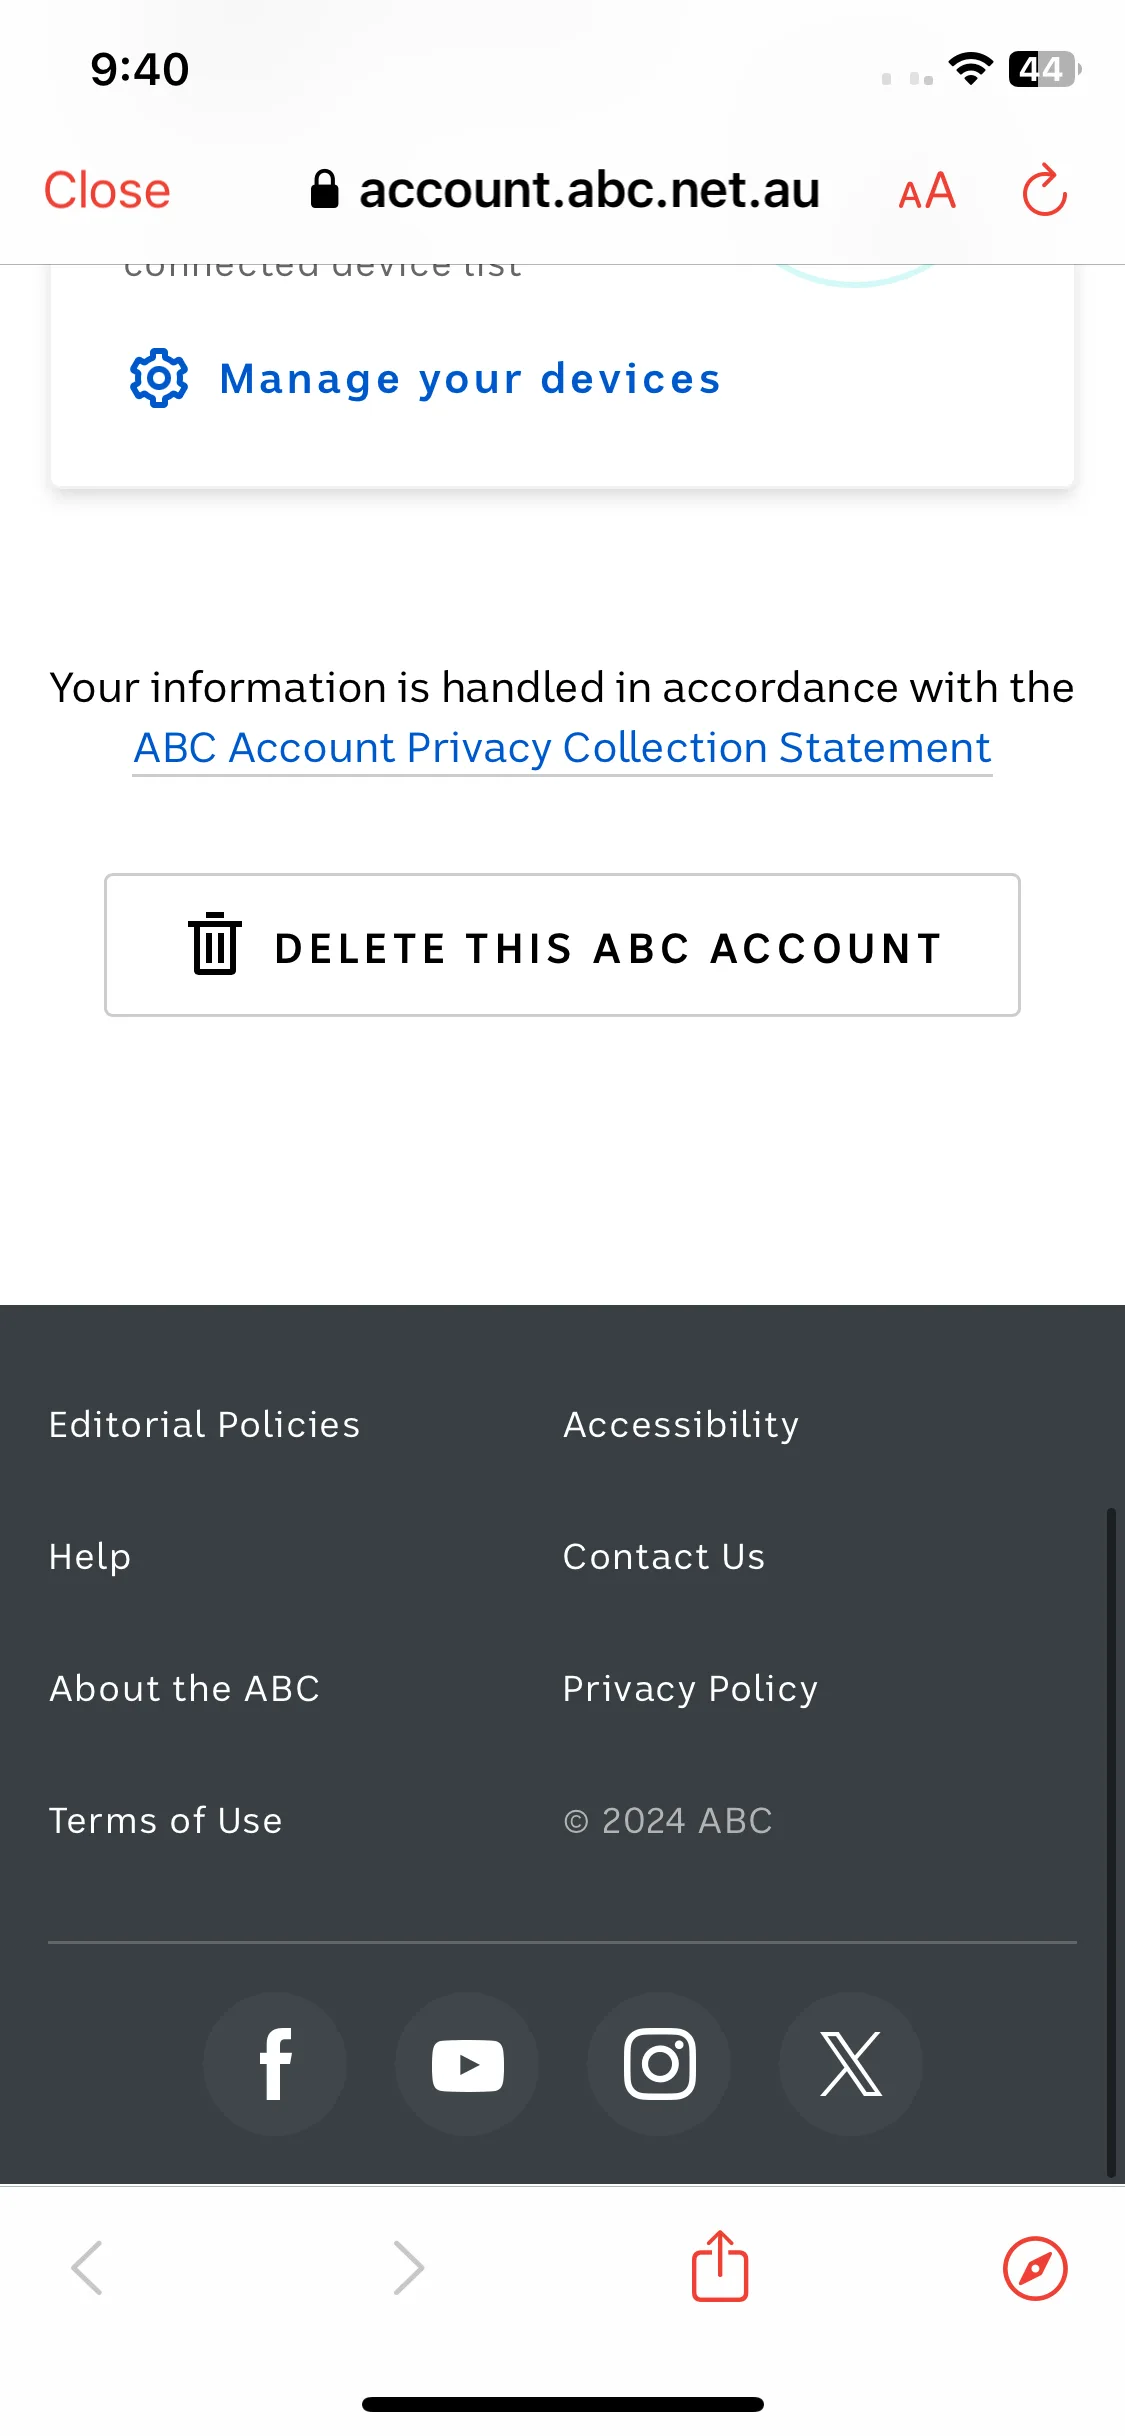The image size is (1125, 2436).
Task: Open ABC Account Privacy Collection Statement link
Action: pyautogui.click(x=562, y=748)
